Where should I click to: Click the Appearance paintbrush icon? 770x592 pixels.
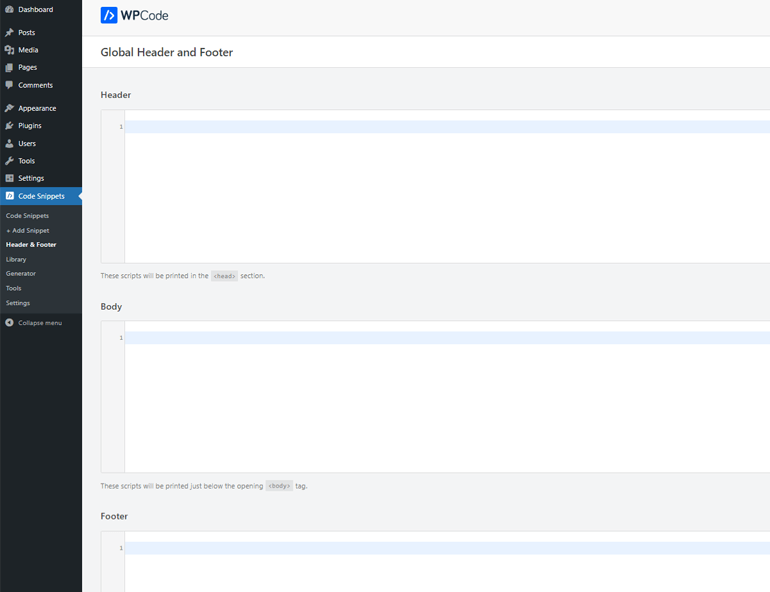click(10, 108)
